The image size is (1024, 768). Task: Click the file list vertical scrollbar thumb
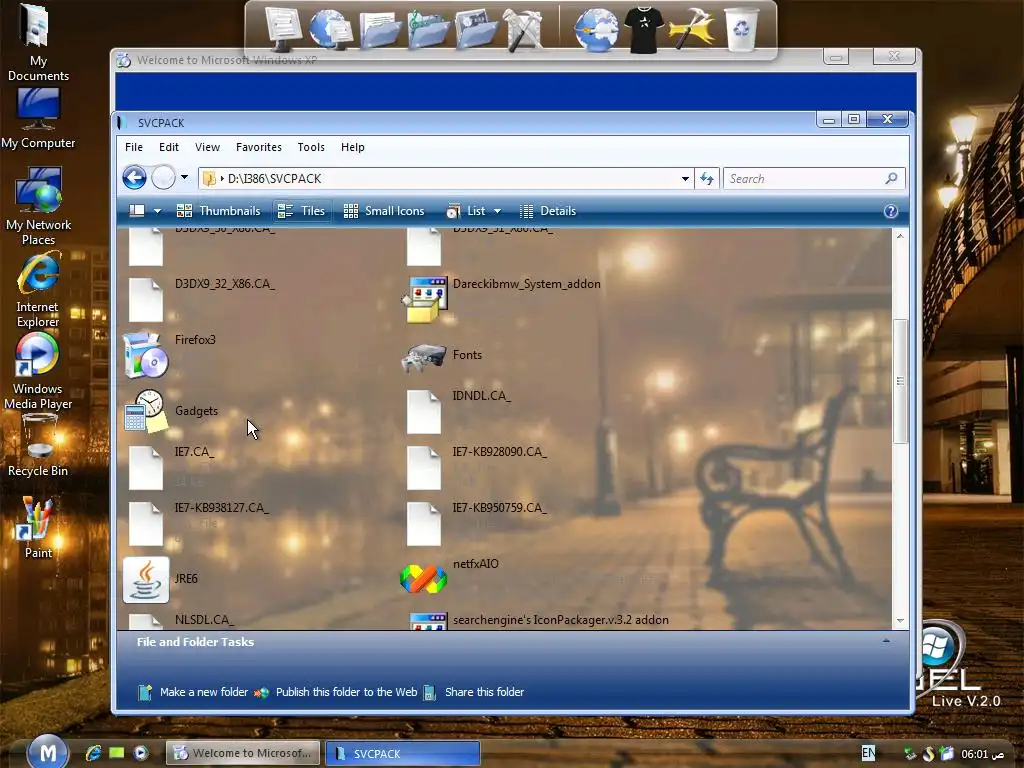click(900, 381)
